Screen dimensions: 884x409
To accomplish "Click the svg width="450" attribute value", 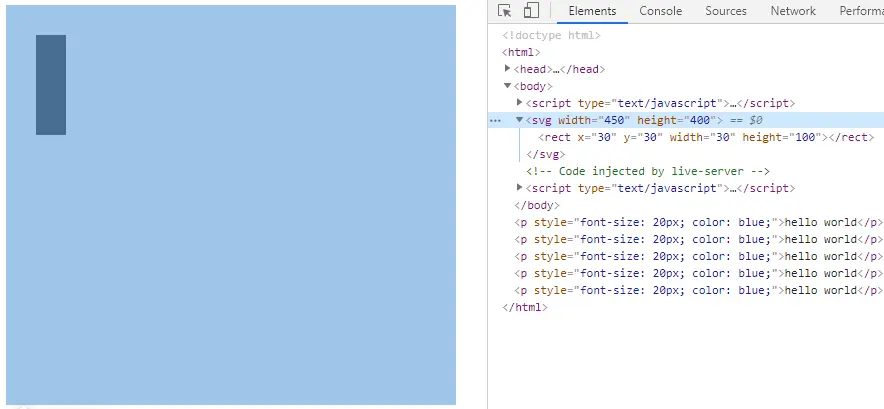I will 614,120.
